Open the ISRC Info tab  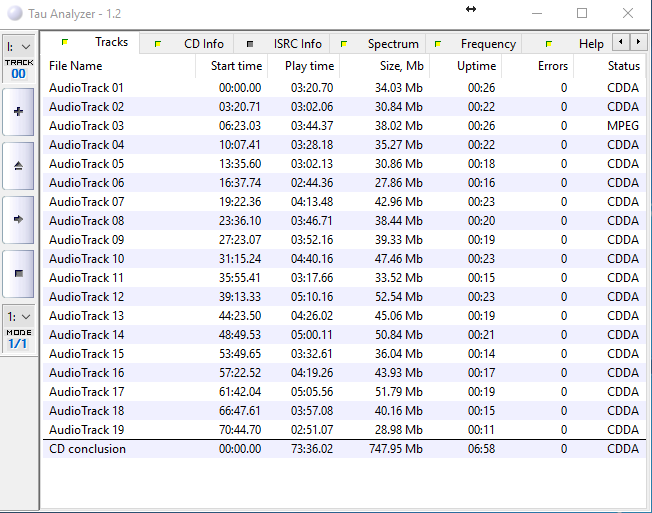(x=282, y=44)
